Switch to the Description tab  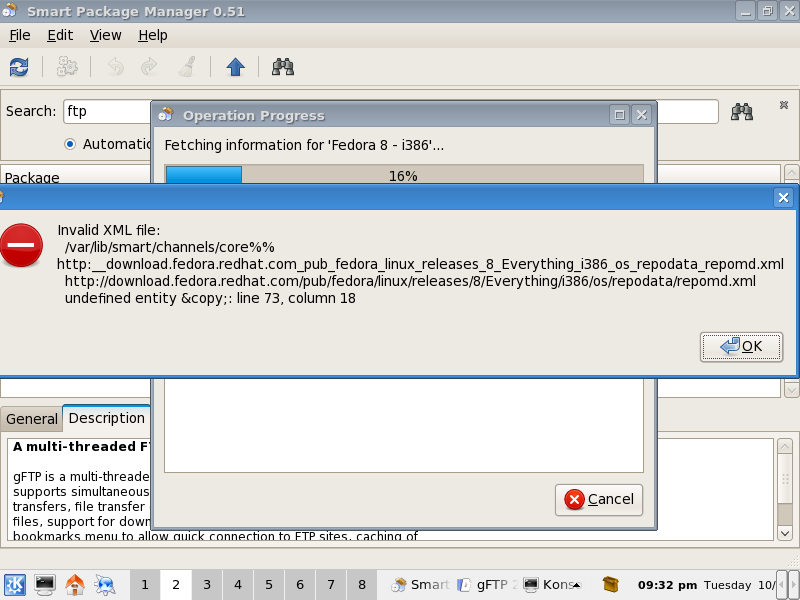coord(107,418)
